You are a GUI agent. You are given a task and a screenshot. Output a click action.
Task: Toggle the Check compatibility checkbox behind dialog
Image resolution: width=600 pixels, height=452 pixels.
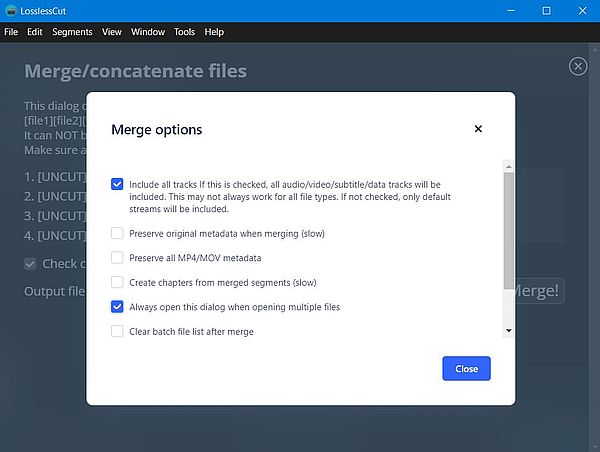tap(30, 264)
